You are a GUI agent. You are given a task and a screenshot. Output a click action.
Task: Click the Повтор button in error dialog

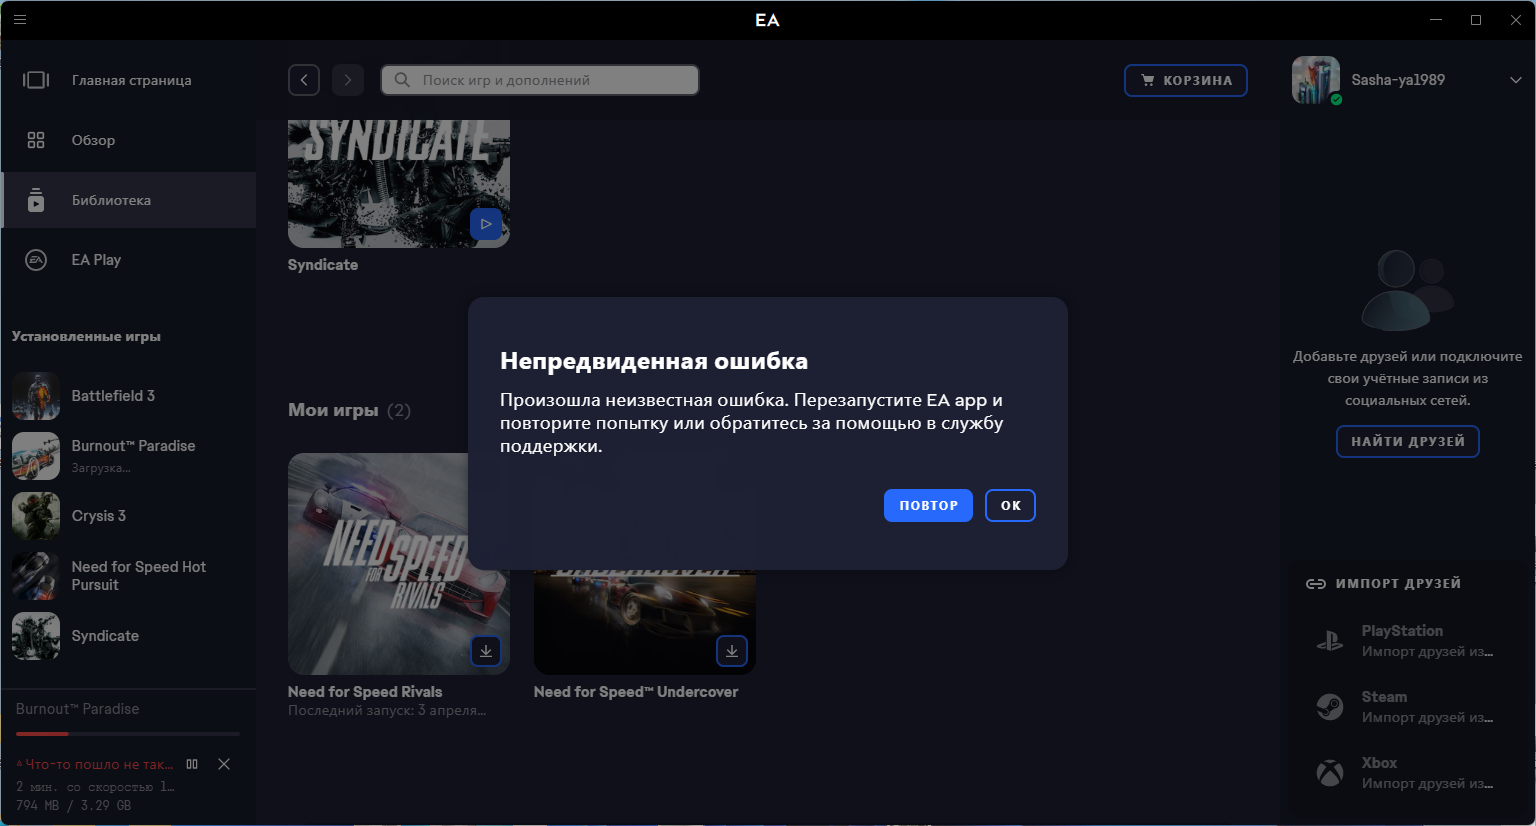pyautogui.click(x=928, y=505)
